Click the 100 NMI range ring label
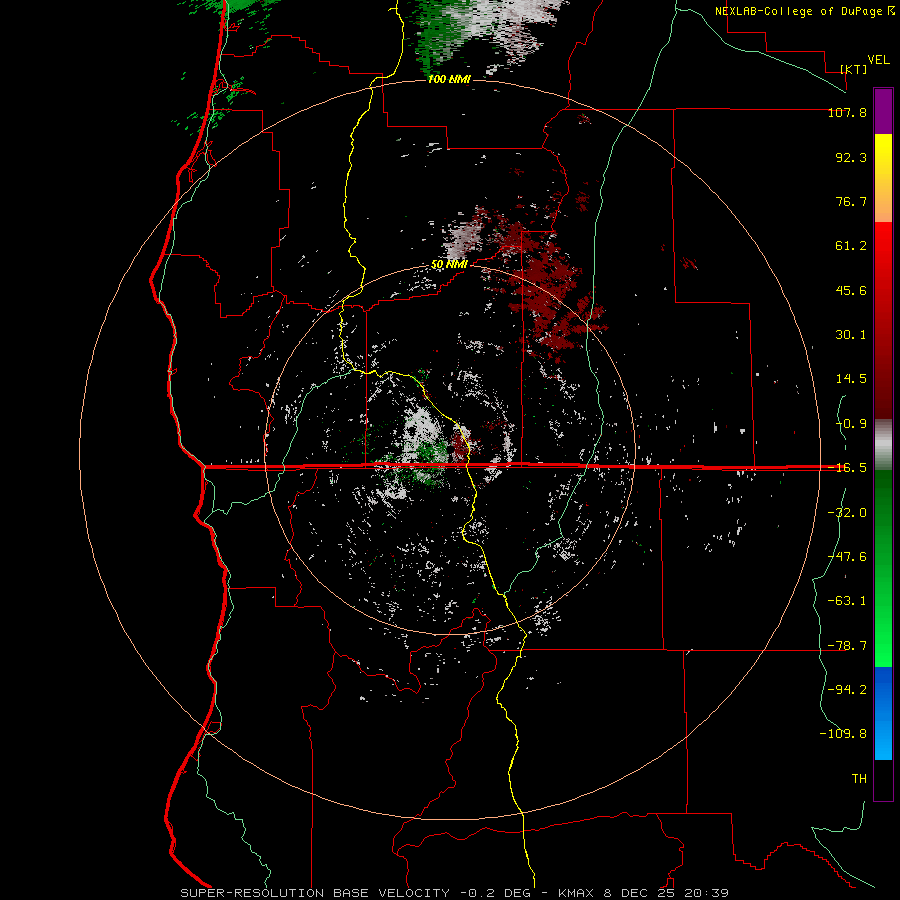 pos(449,79)
